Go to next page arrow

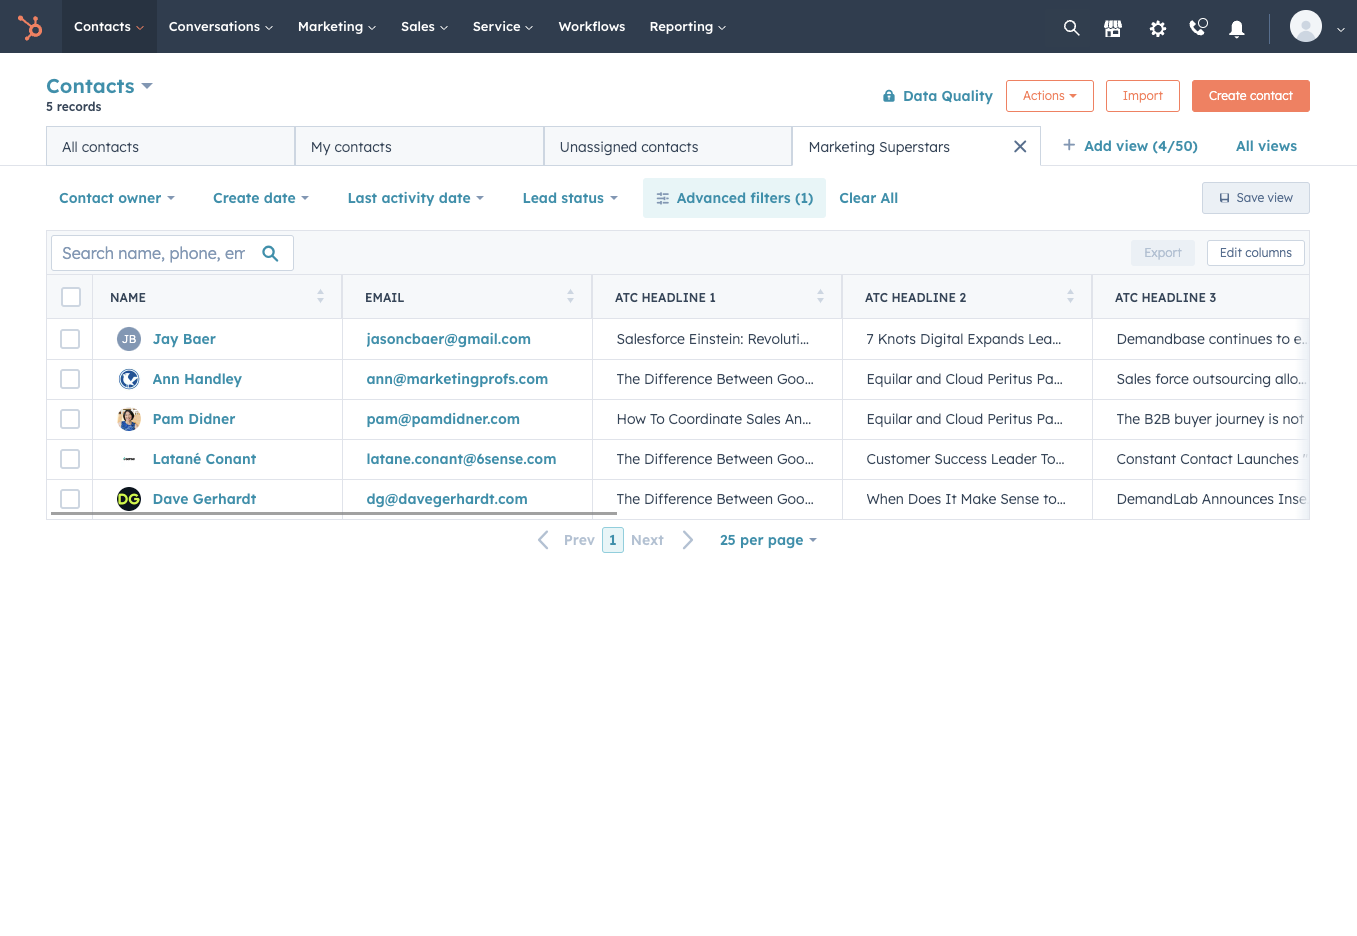coord(688,540)
